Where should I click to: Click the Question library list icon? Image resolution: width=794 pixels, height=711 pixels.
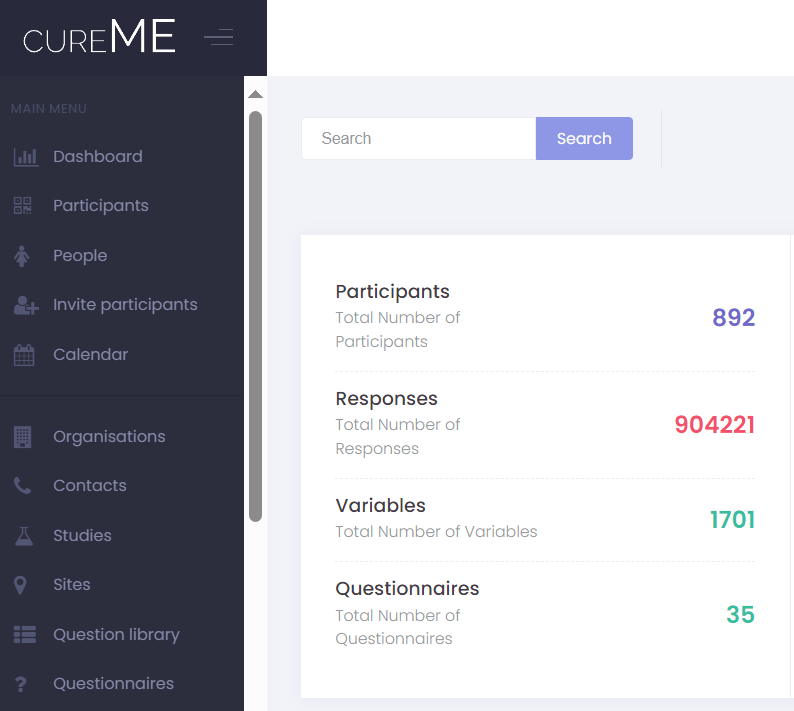coord(24,635)
